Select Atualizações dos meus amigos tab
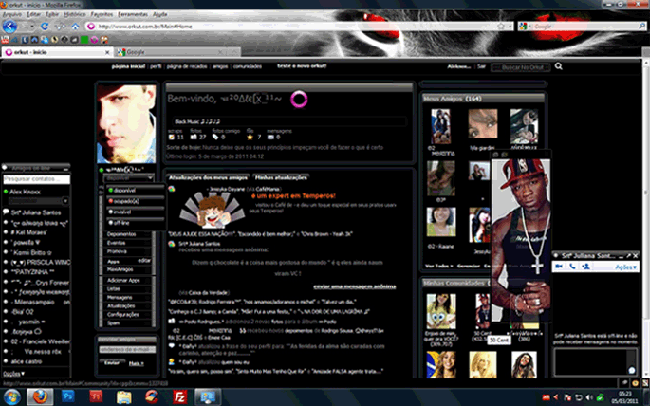The height and width of the screenshot is (406, 650). point(208,177)
